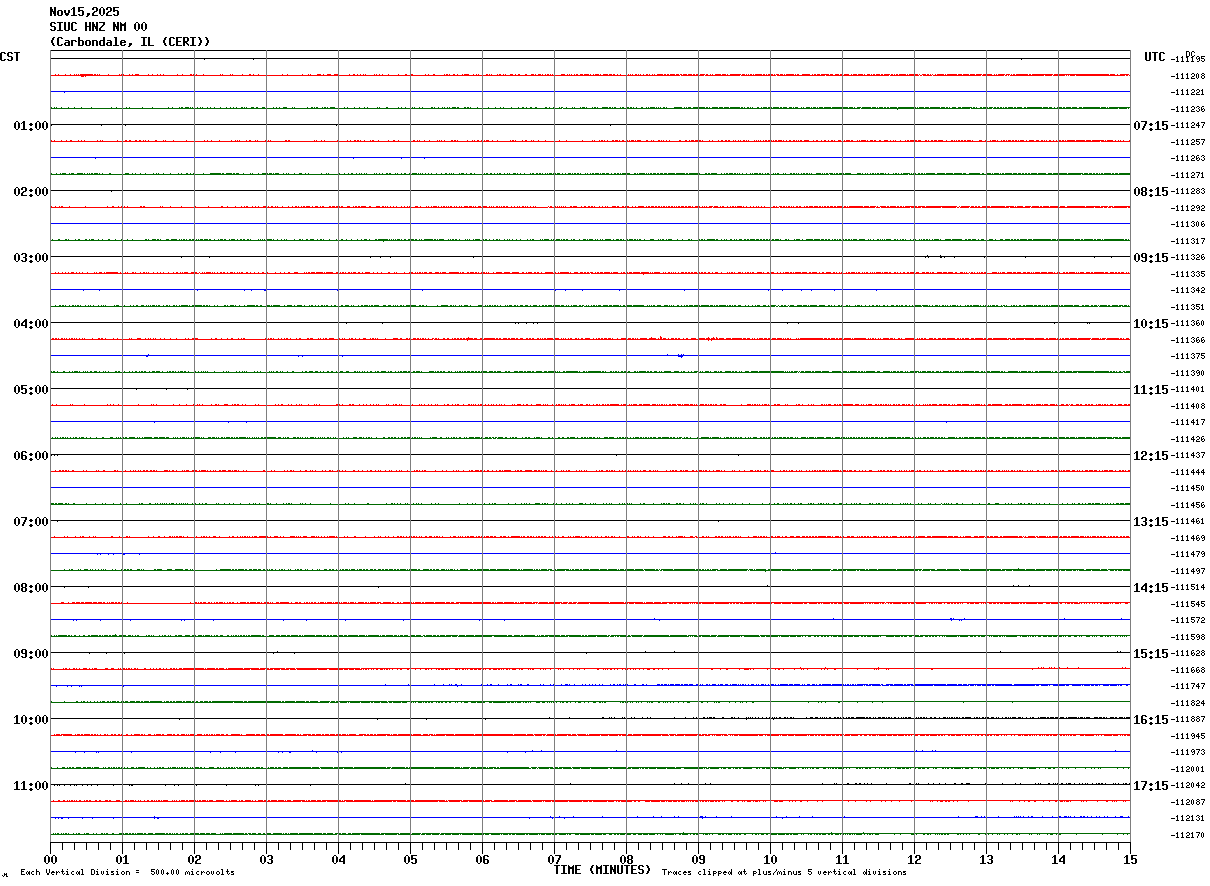The image size is (1210, 886).
Task: Click the DC offset value -111747
Action: click(x=1187, y=687)
